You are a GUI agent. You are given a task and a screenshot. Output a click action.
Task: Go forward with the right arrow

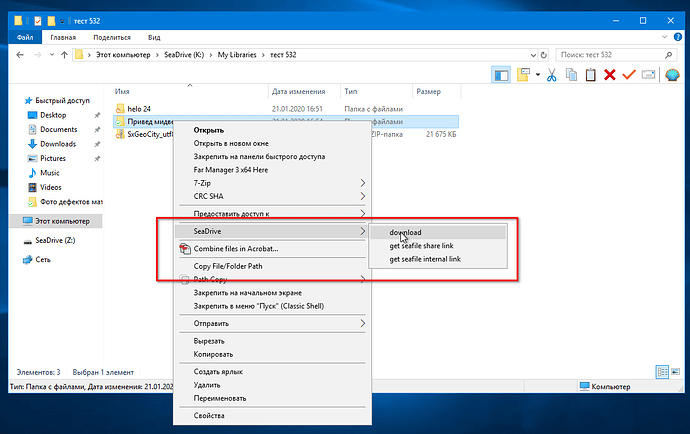[38, 55]
